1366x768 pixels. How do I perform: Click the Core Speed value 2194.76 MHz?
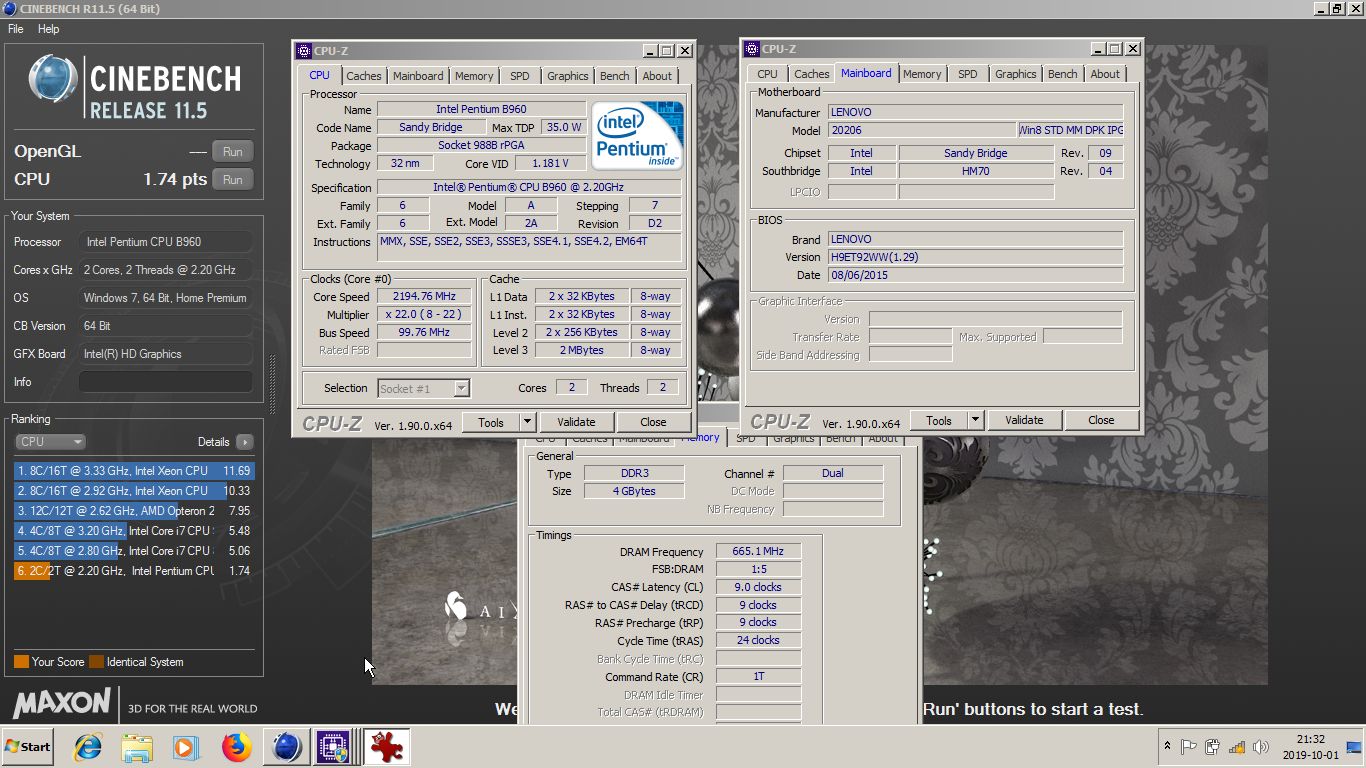pyautogui.click(x=425, y=297)
